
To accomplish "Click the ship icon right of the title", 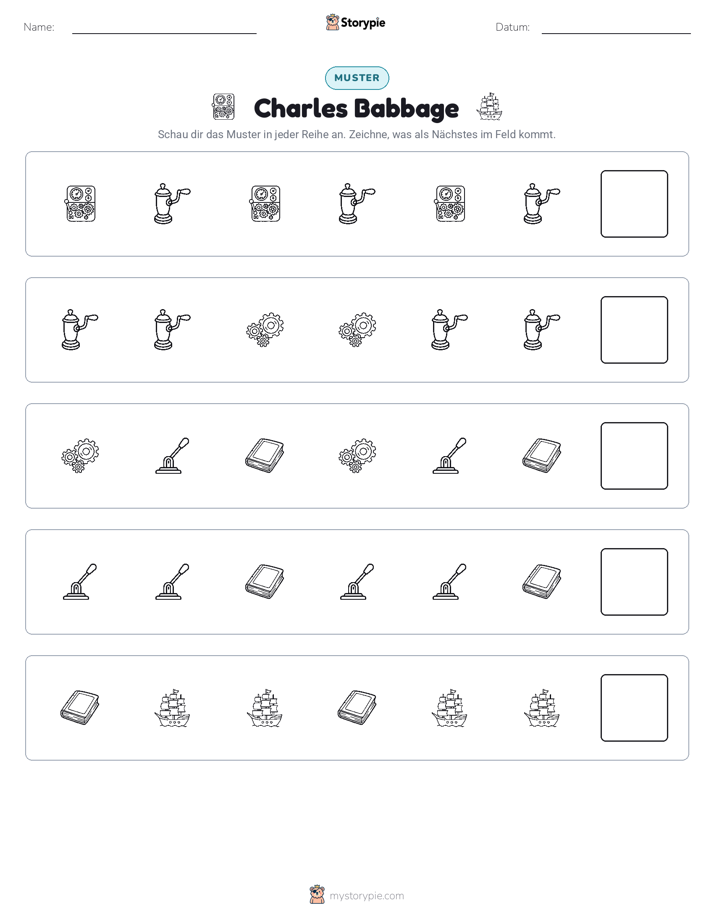I will click(x=489, y=107).
